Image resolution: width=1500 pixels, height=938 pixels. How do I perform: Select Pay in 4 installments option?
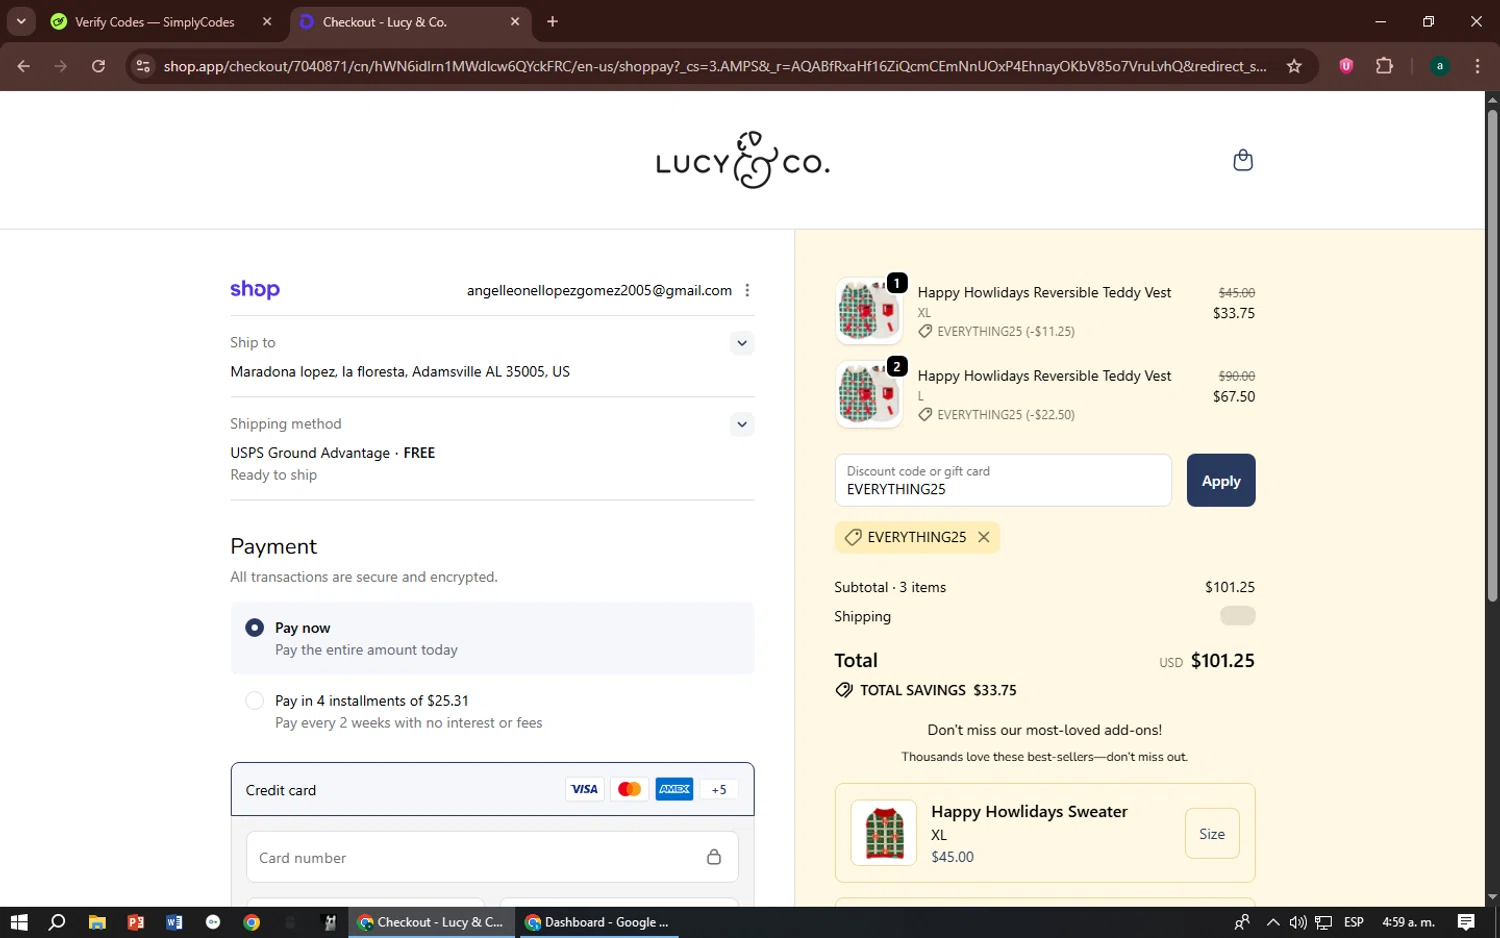[x=254, y=701]
